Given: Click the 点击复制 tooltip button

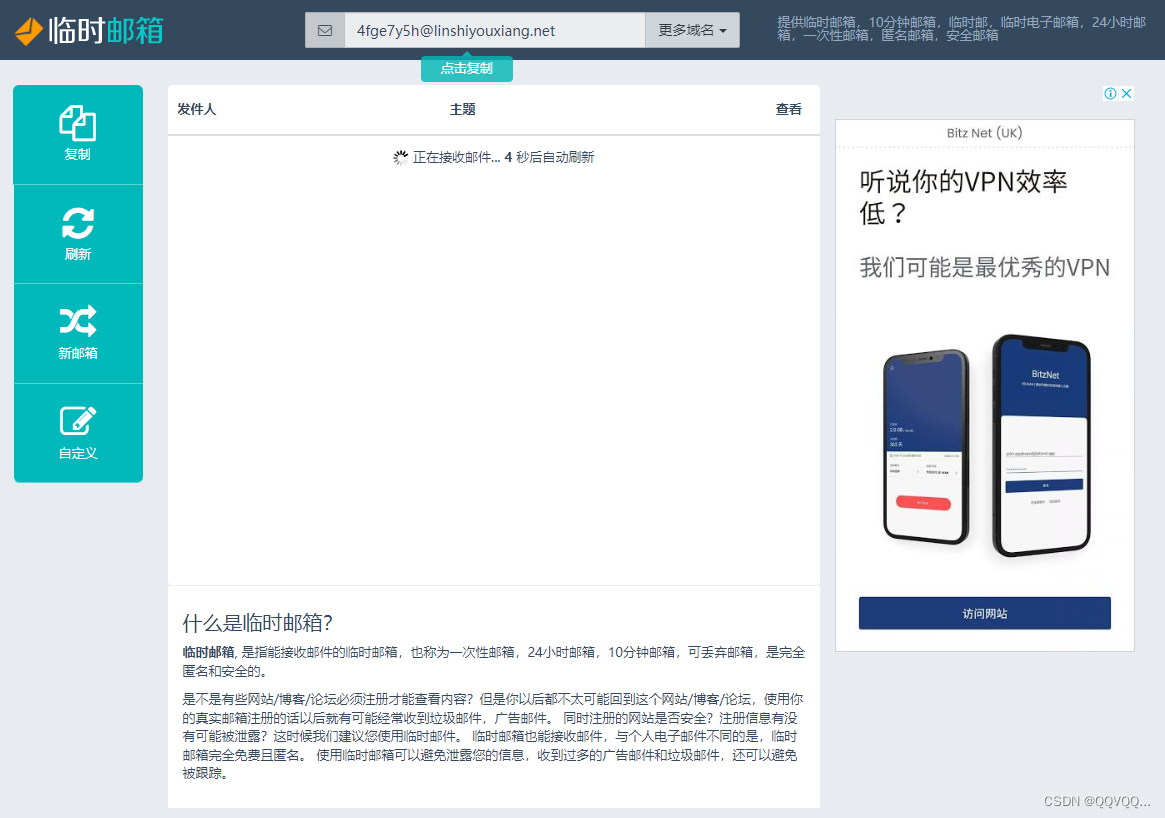Looking at the screenshot, I should [x=467, y=68].
